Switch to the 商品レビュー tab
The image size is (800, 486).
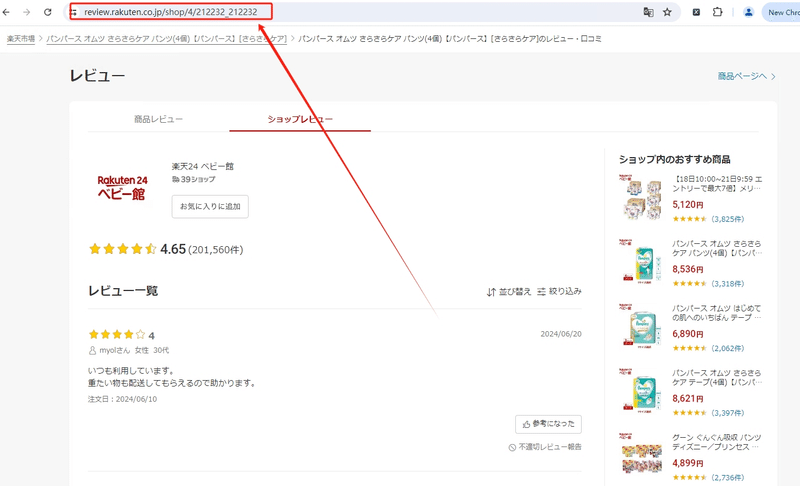click(x=158, y=119)
